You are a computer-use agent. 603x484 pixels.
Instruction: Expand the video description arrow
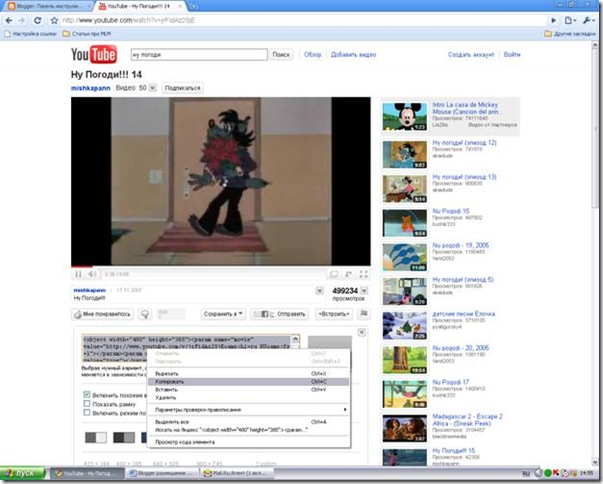(x=319, y=291)
